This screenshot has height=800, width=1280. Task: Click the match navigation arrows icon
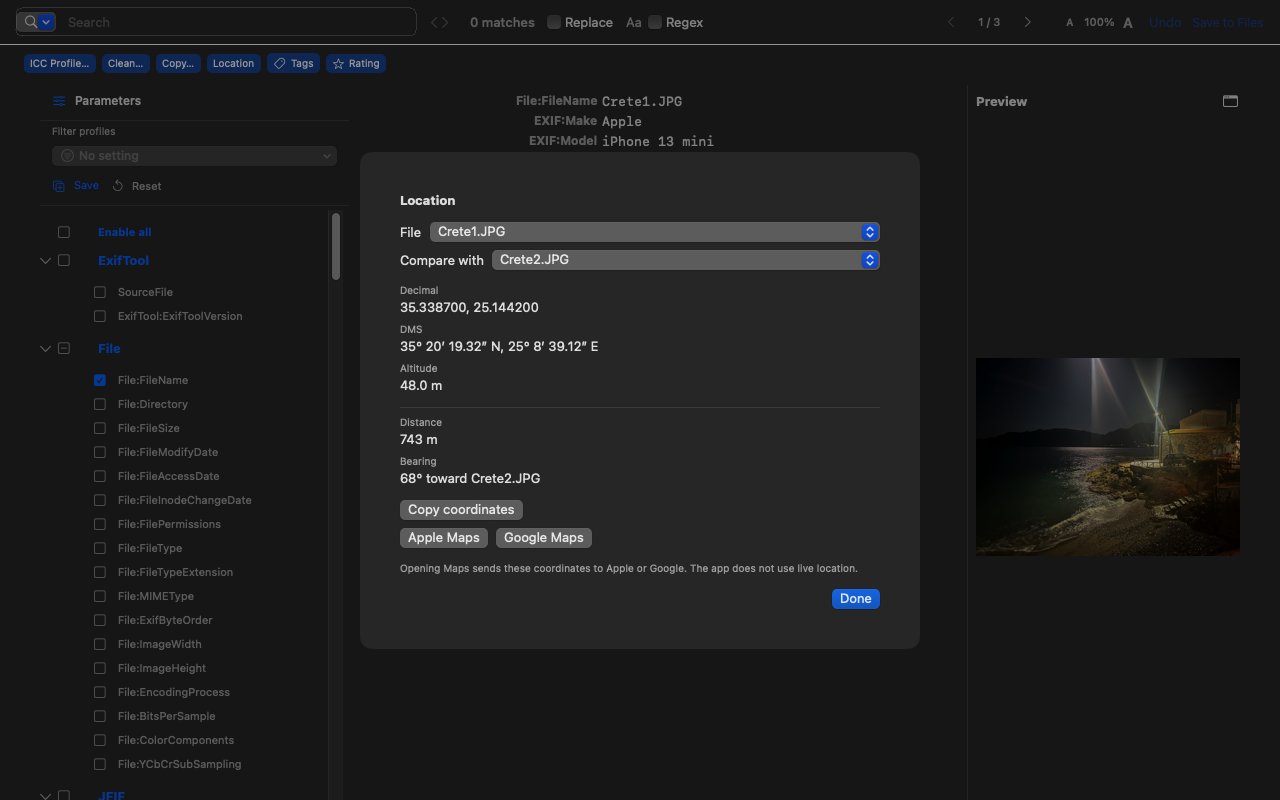[x=439, y=22]
